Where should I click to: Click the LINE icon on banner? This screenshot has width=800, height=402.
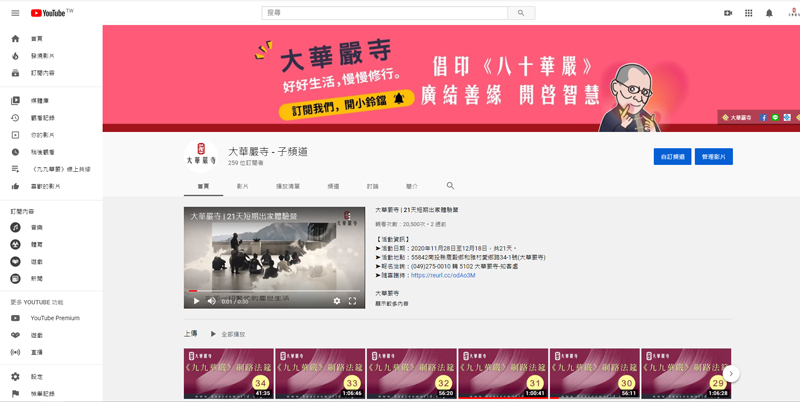click(x=775, y=117)
